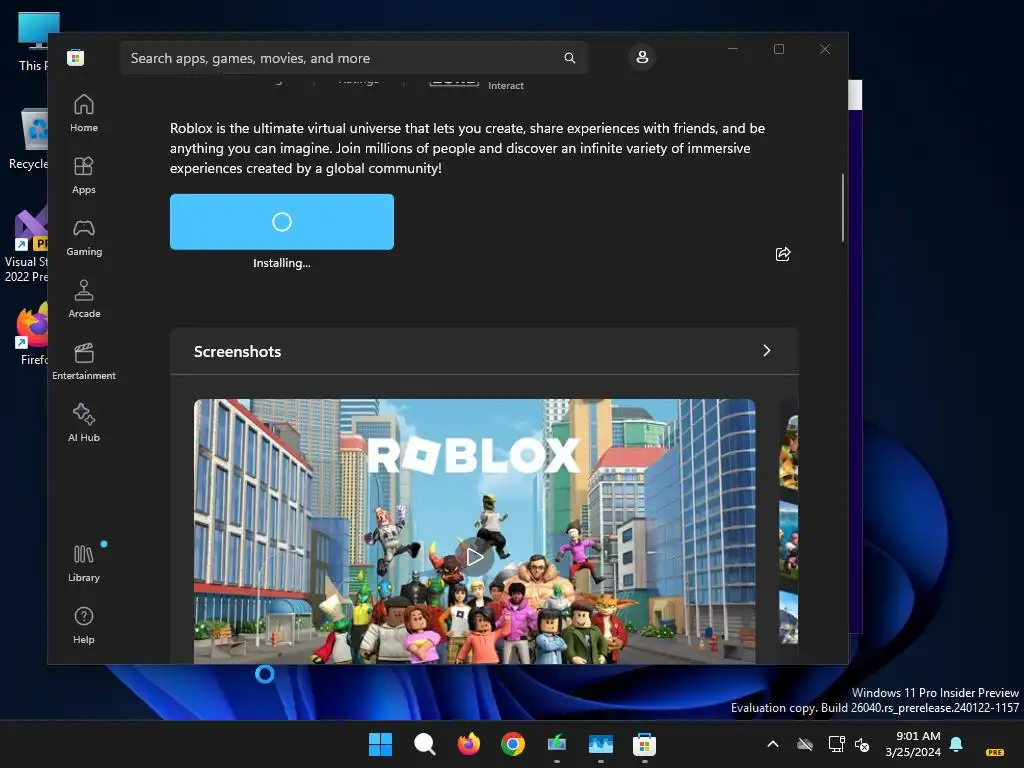Open Windows Search from taskbar
1024x768 pixels.
coord(424,744)
